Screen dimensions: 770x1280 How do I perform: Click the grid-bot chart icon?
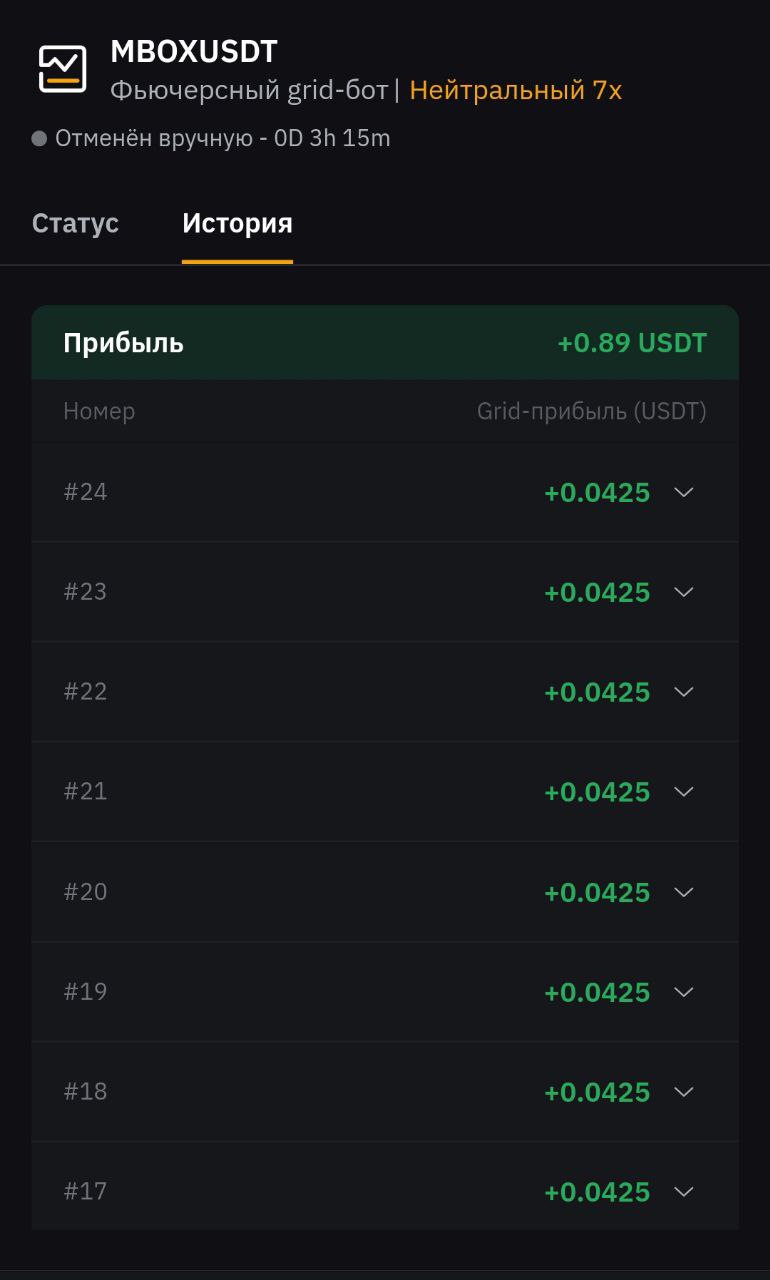[x=62, y=69]
